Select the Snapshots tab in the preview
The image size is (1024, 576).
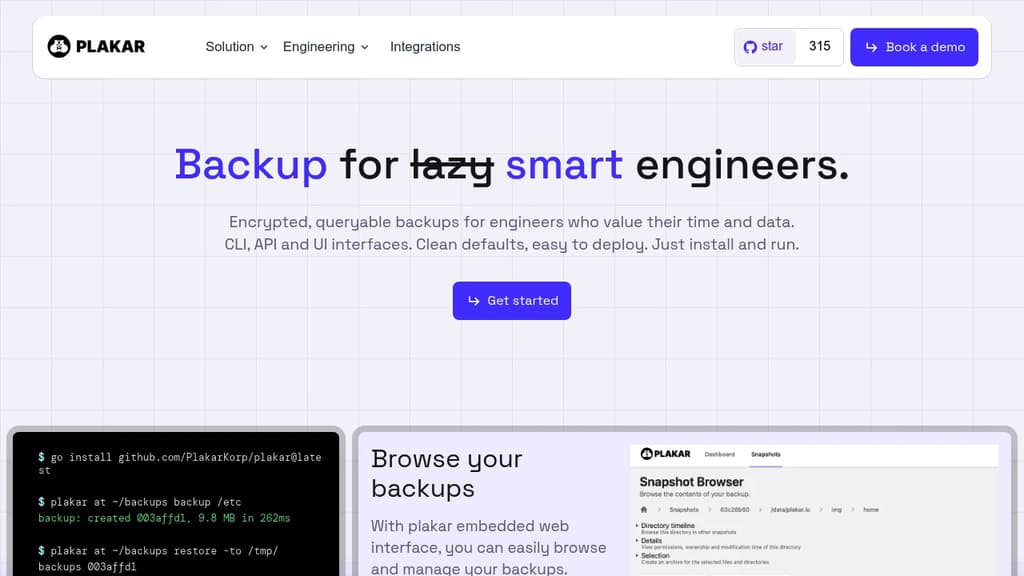[x=766, y=455]
